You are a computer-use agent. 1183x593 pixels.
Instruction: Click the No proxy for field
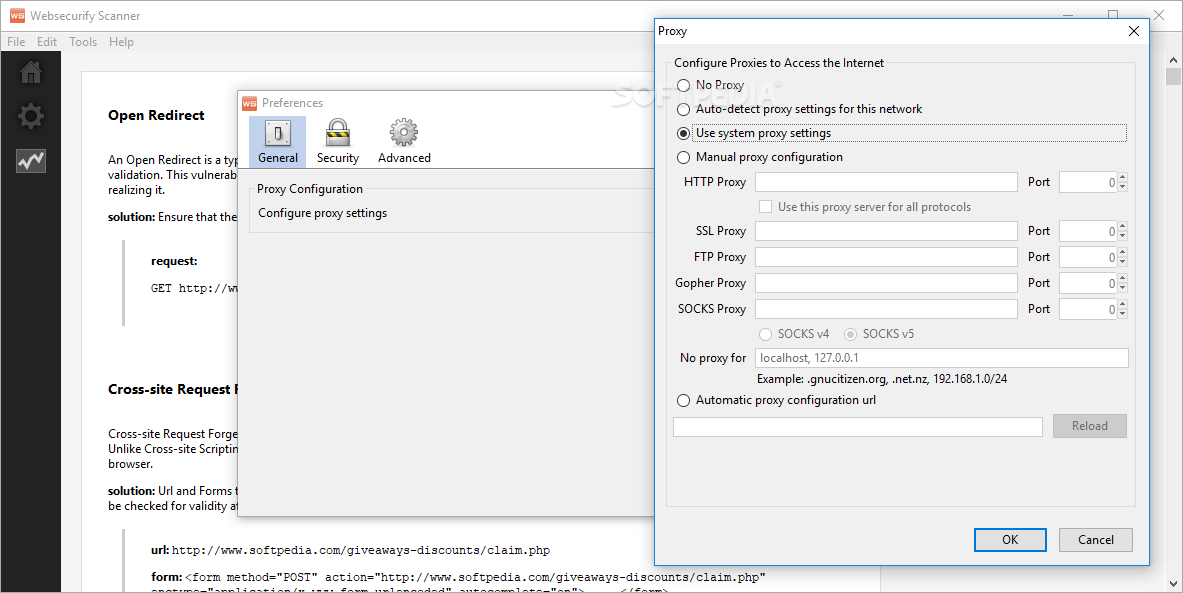pyautogui.click(x=942, y=358)
